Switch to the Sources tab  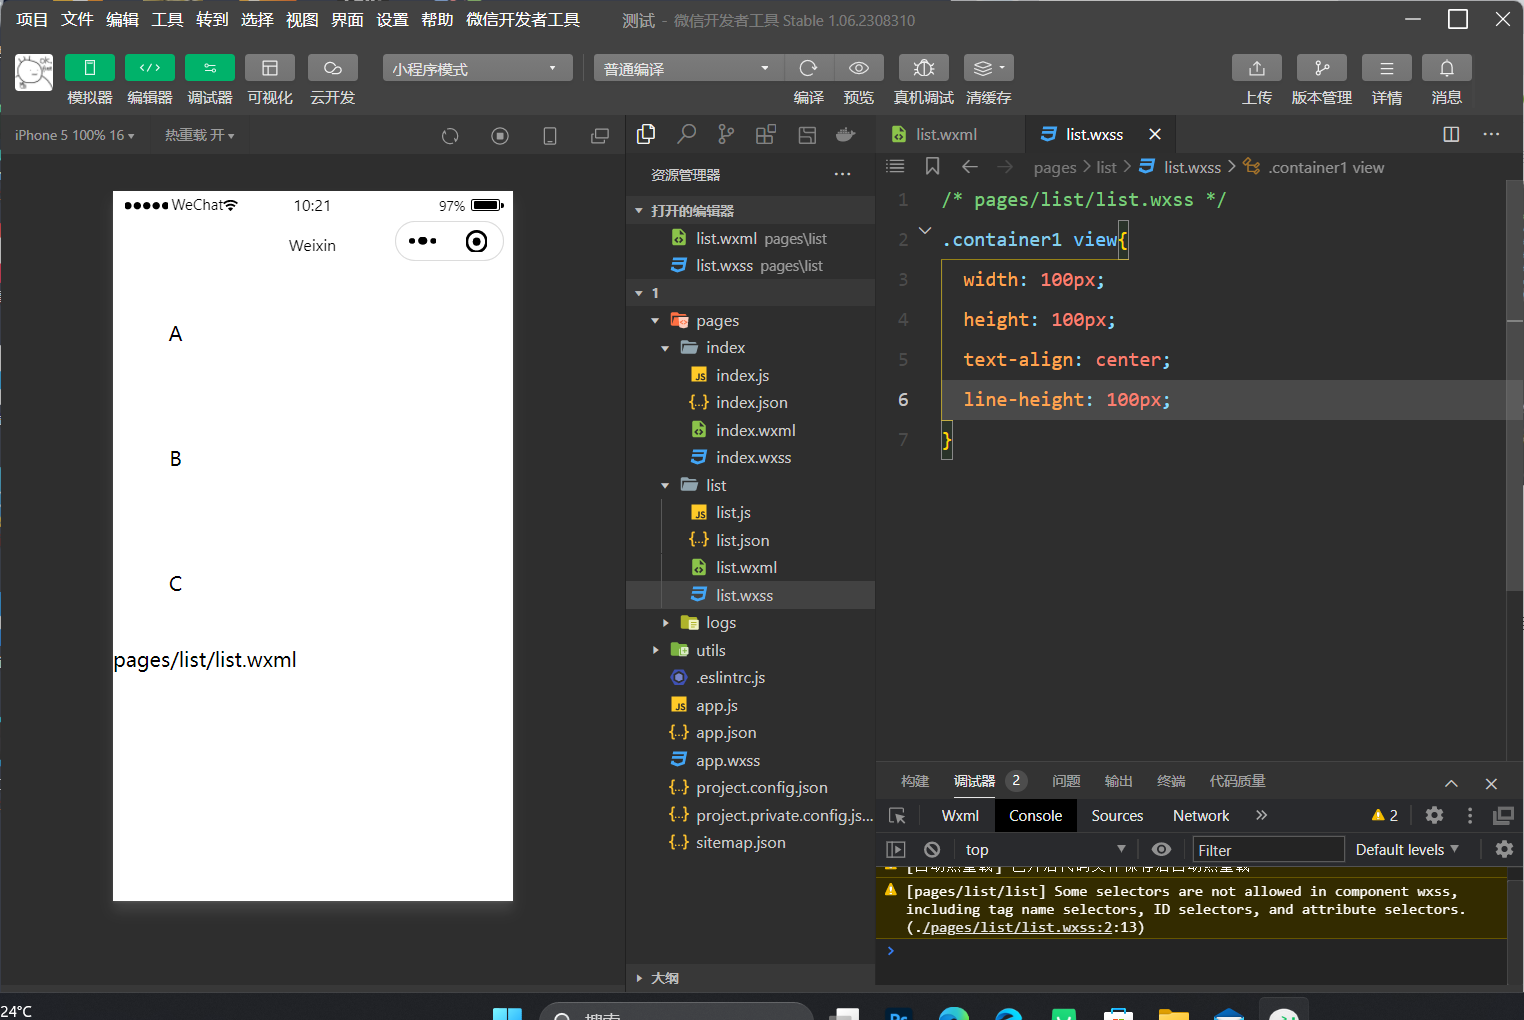(x=1117, y=816)
